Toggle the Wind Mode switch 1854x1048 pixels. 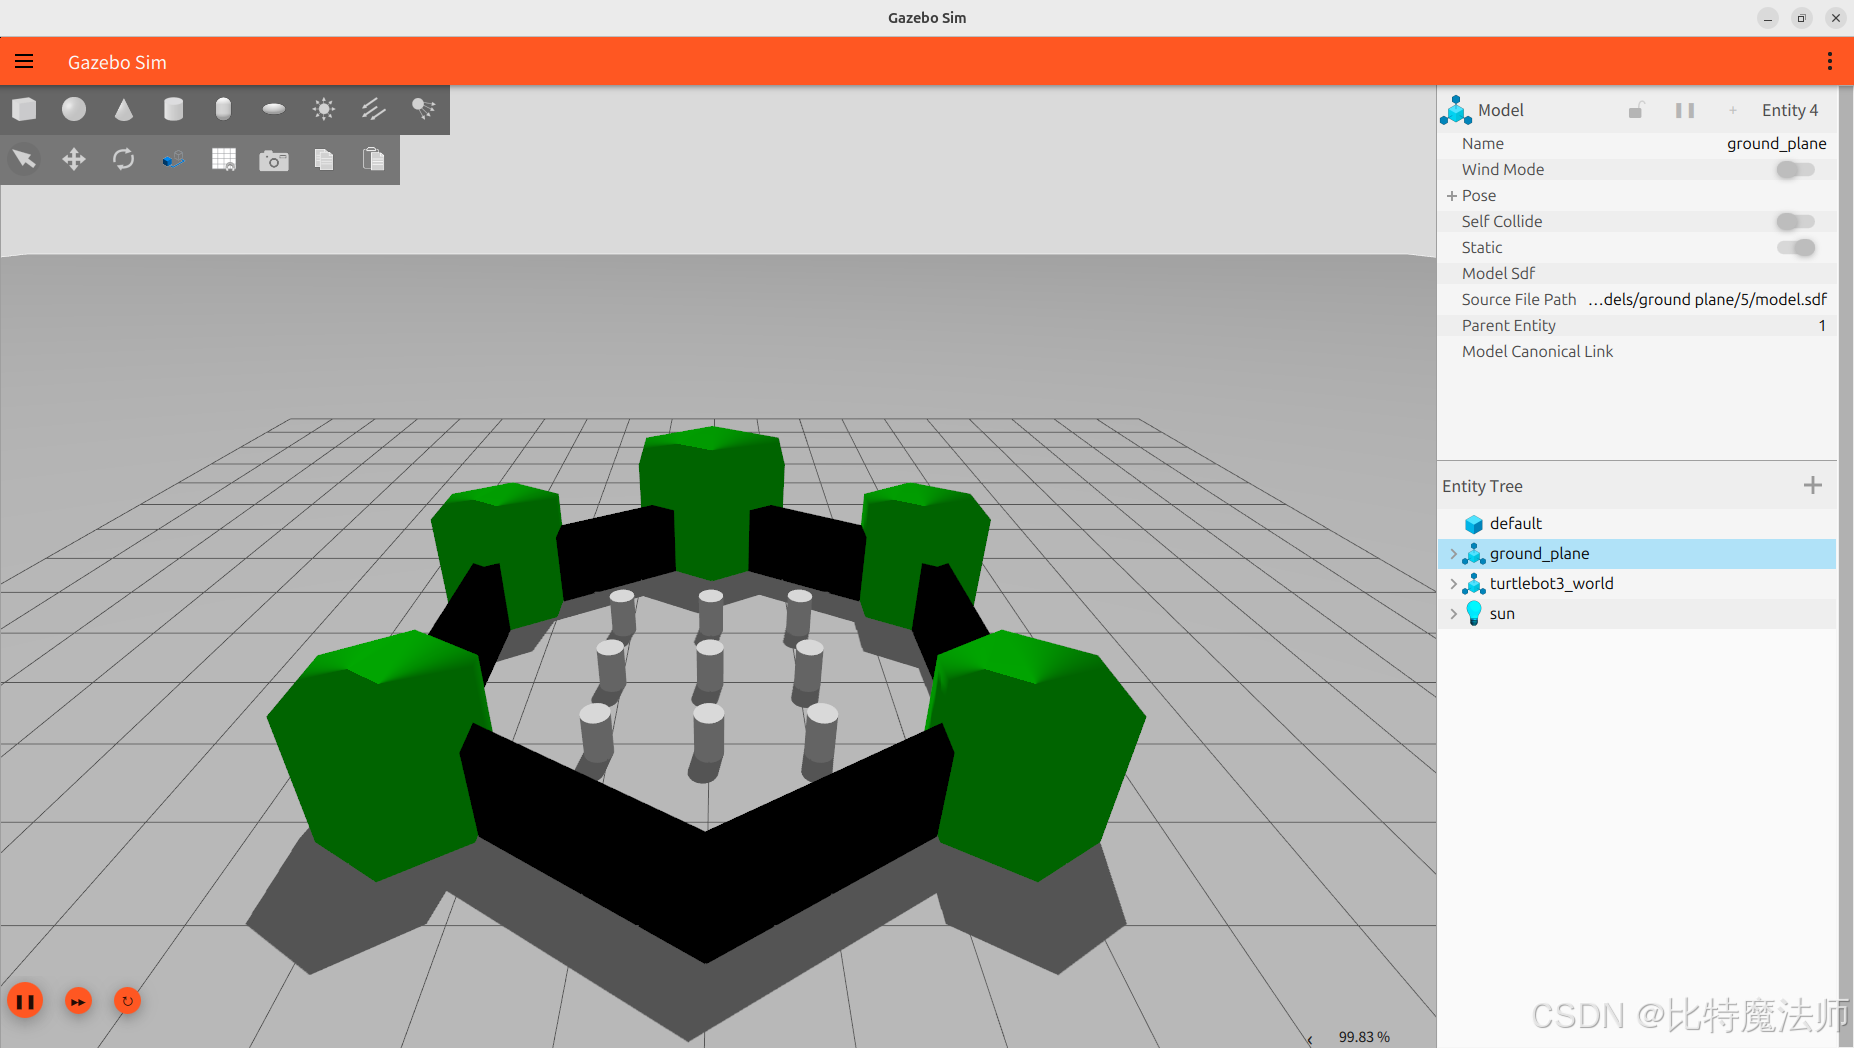pyautogui.click(x=1795, y=170)
